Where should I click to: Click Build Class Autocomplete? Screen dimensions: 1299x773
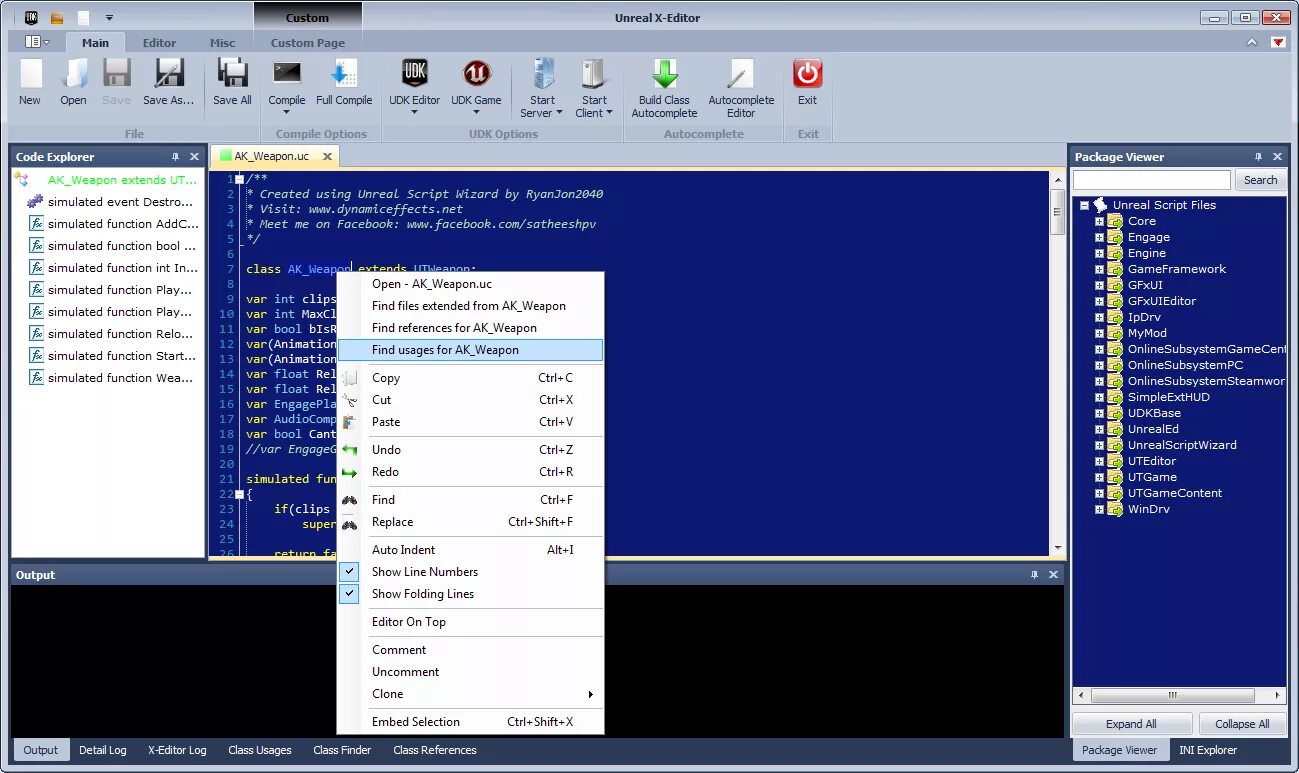click(x=664, y=87)
